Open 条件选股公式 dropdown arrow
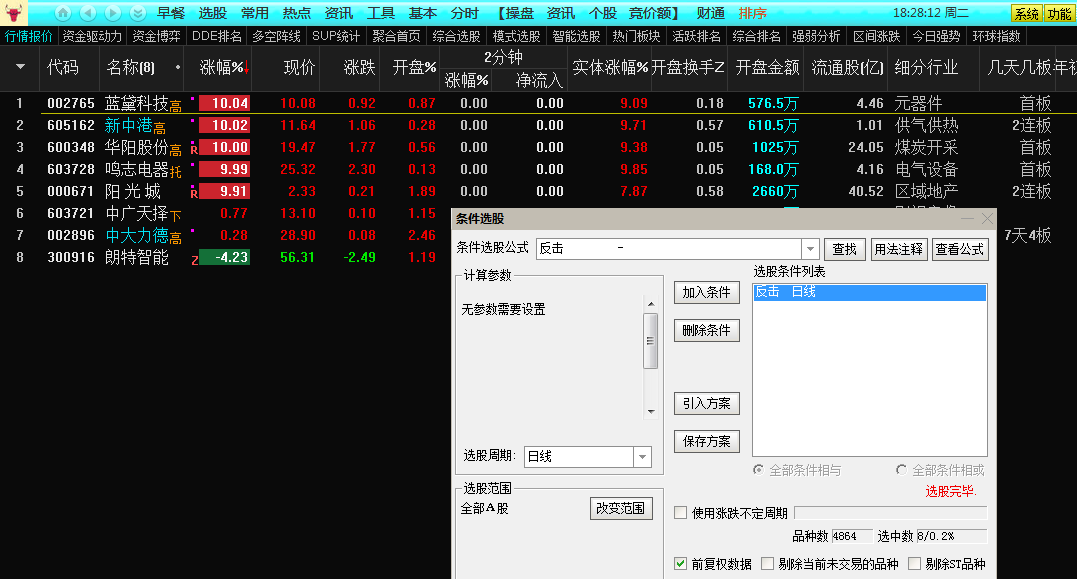The image size is (1077, 579). click(x=810, y=249)
